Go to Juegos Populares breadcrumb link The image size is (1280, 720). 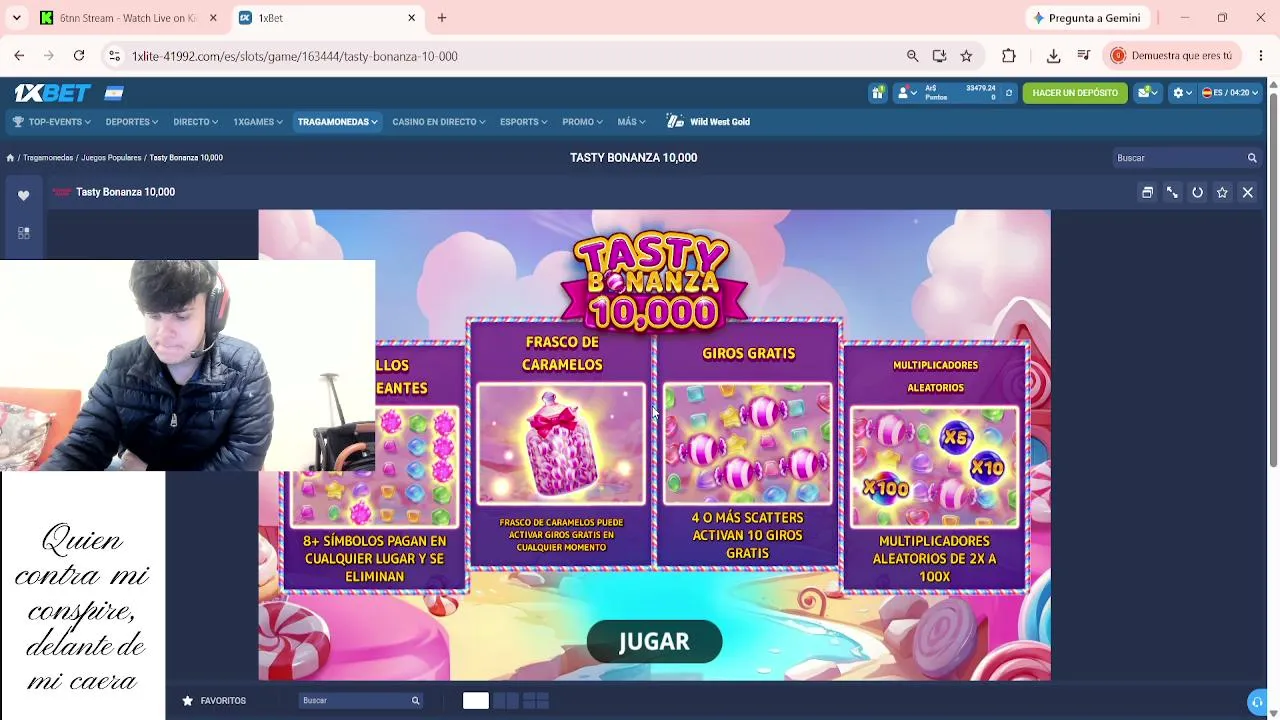coord(111,158)
